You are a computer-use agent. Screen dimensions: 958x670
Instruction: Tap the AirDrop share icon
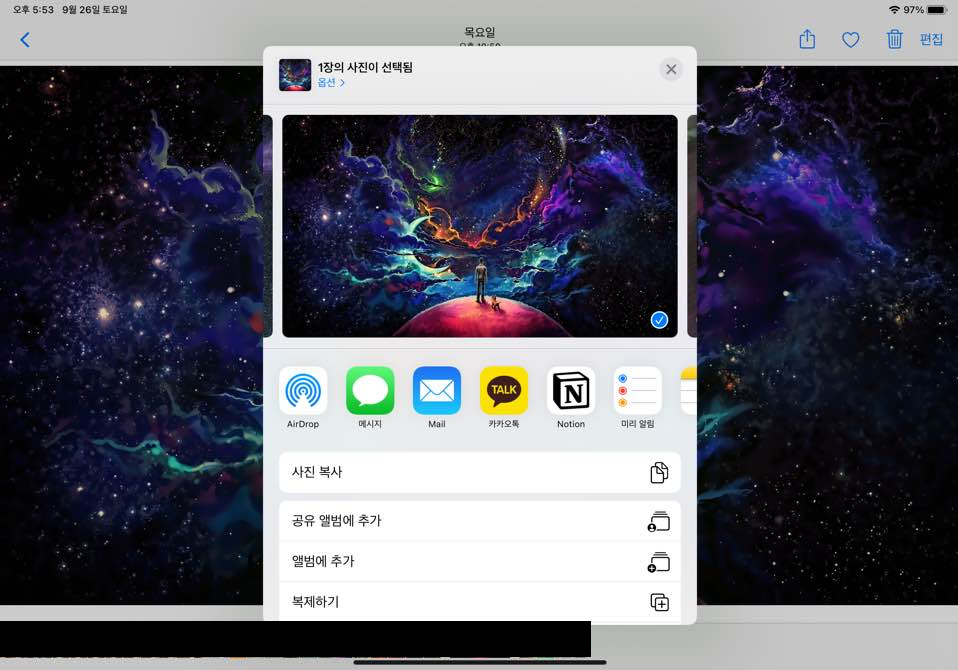click(x=302, y=391)
